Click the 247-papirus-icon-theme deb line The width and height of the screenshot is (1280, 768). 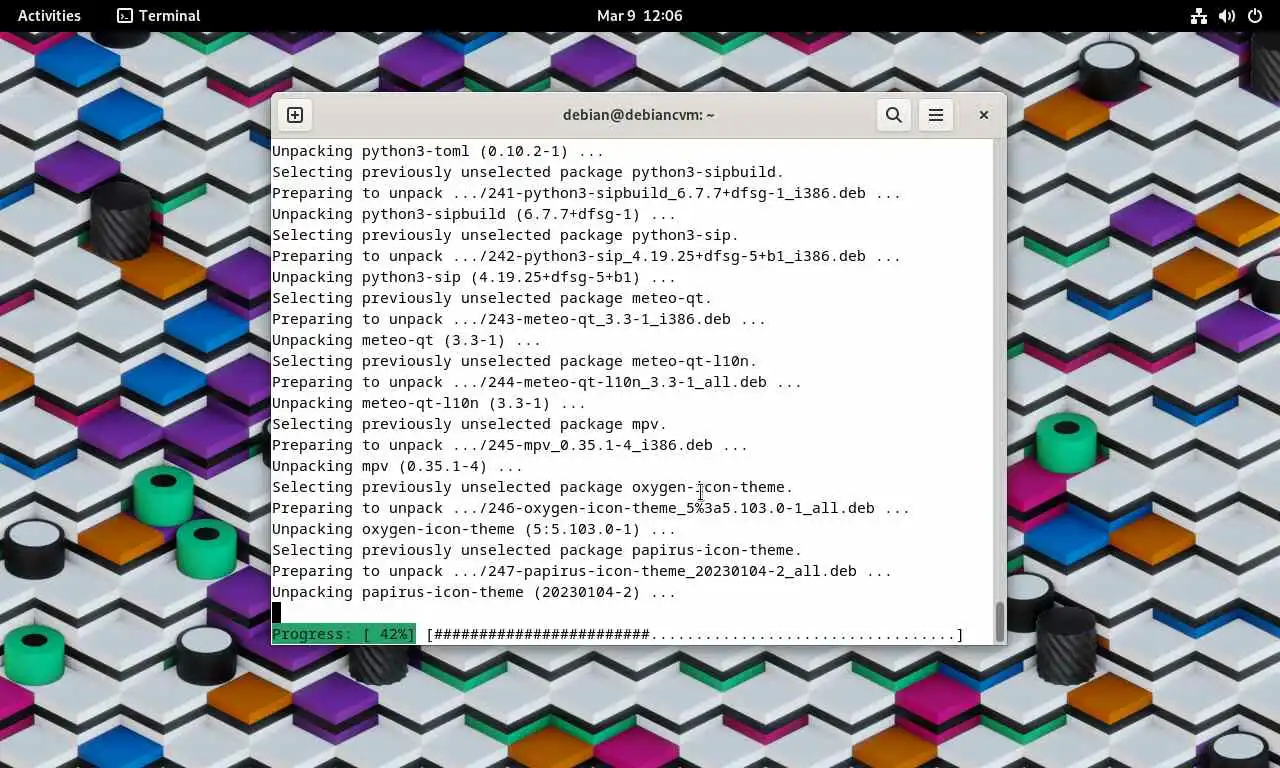point(582,571)
